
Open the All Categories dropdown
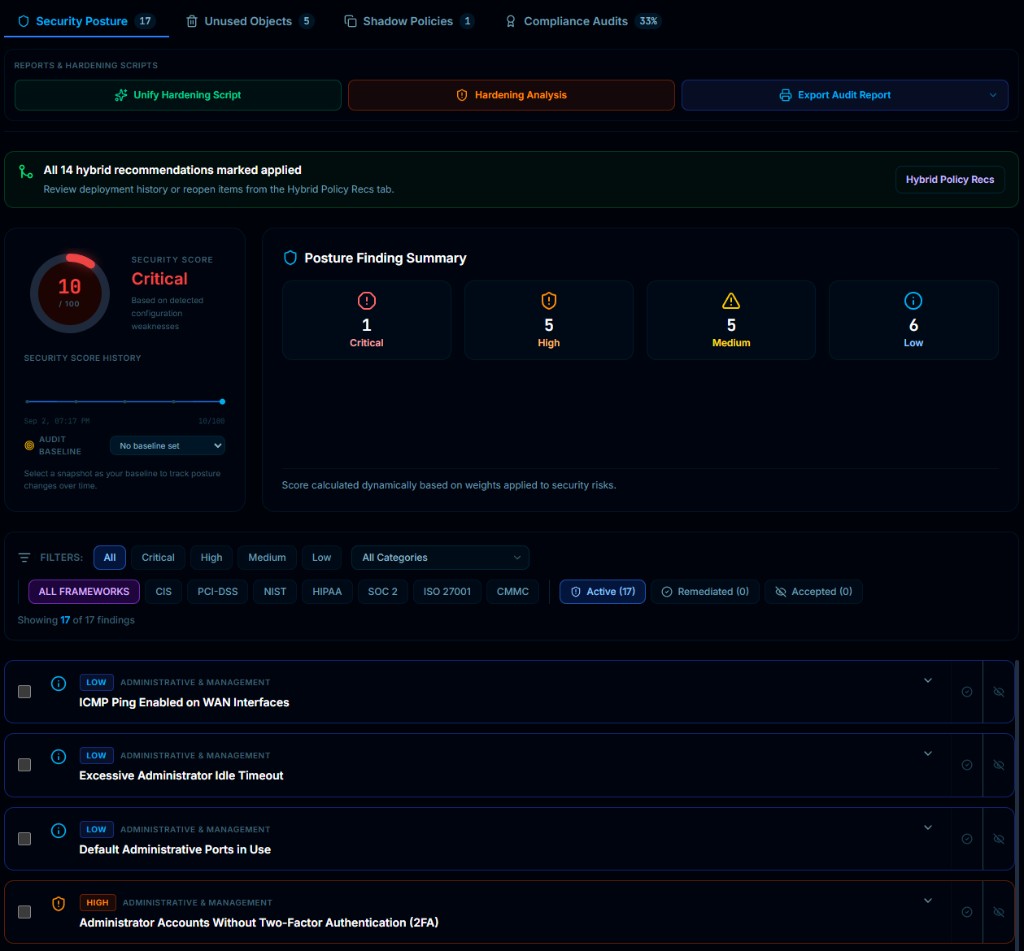440,557
